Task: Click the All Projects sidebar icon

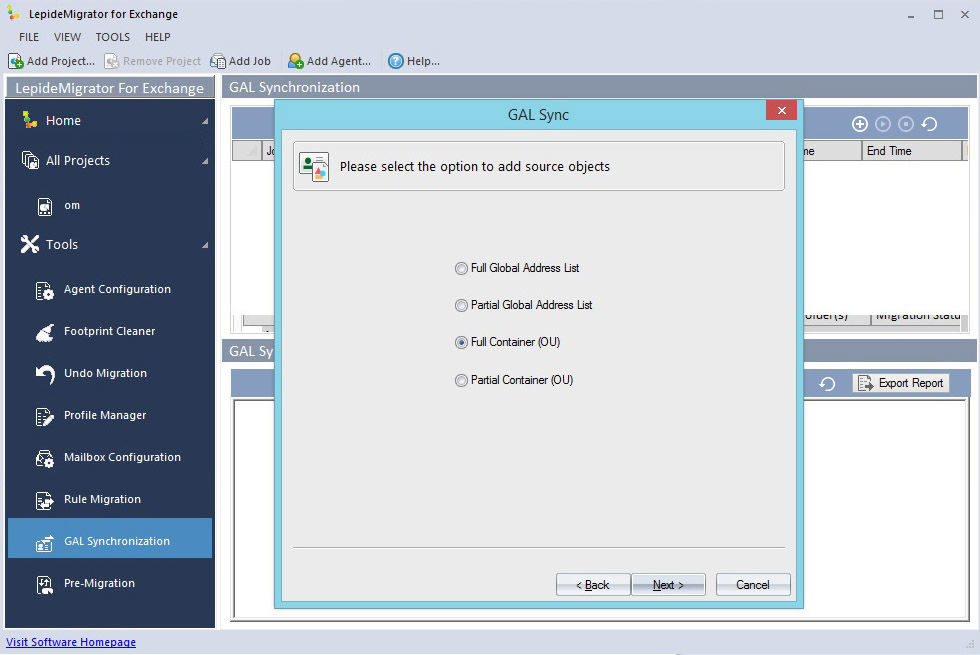Action: coord(30,160)
